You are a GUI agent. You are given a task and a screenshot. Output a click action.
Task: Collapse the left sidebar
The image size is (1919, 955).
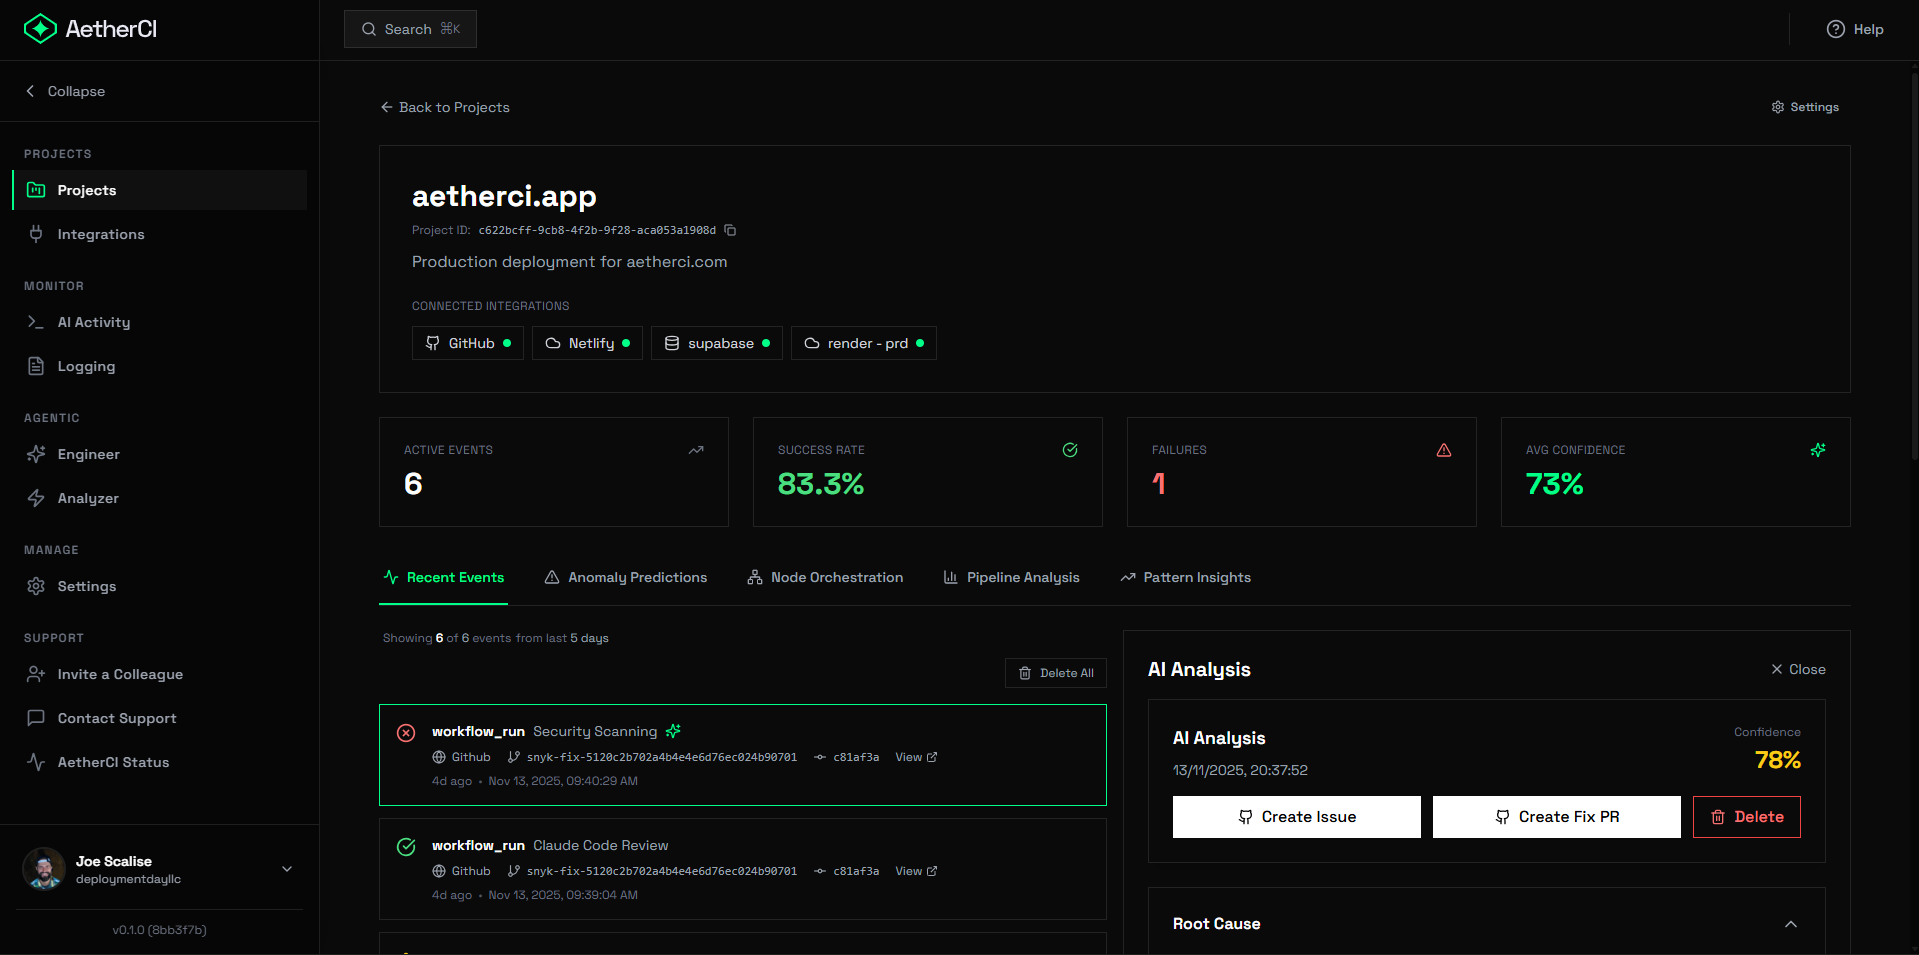[x=64, y=91]
